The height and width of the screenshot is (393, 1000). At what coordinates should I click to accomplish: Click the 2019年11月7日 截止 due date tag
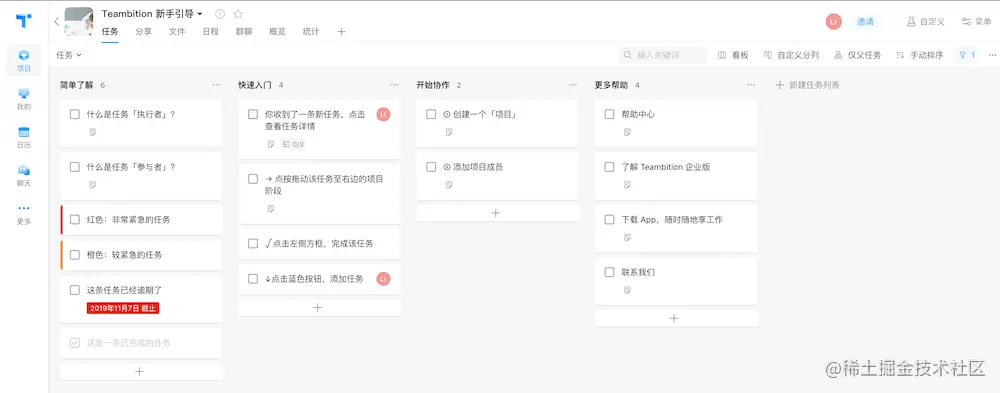click(x=123, y=308)
